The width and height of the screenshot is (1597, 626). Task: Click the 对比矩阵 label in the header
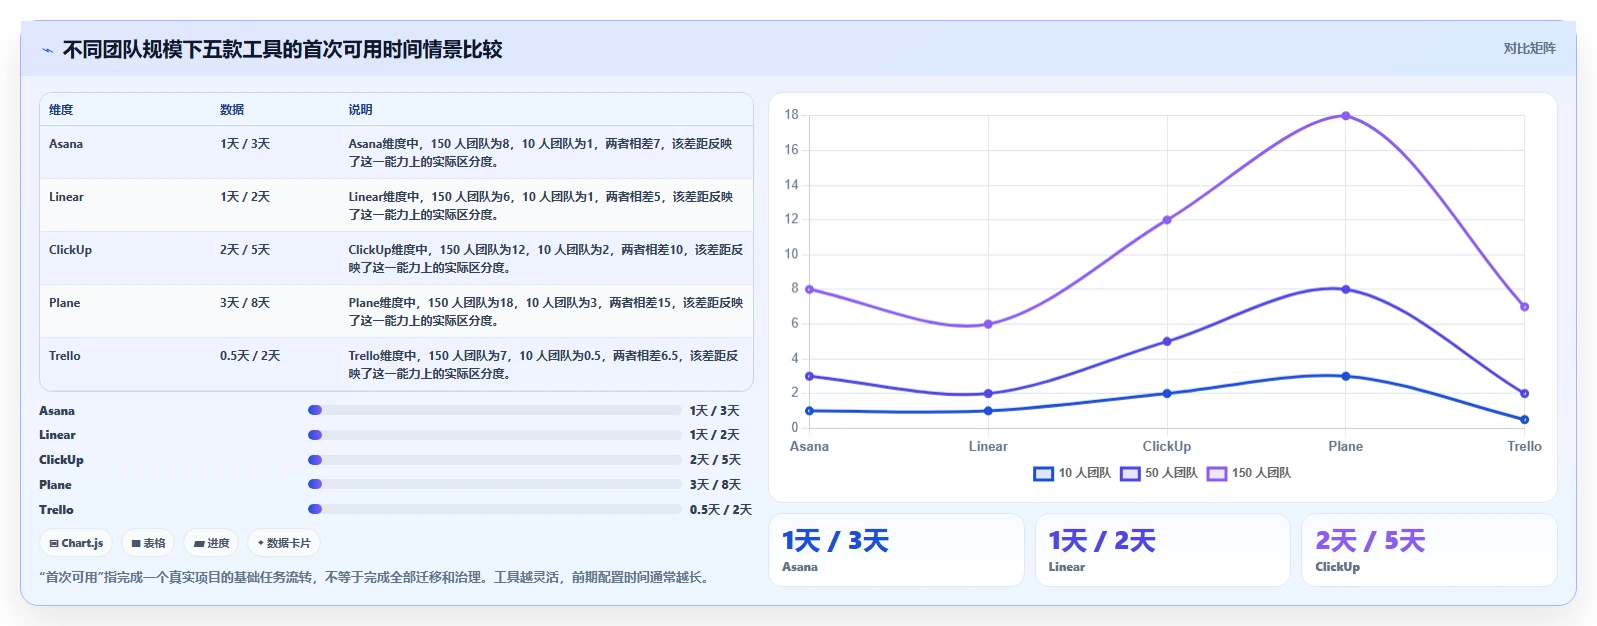(1529, 48)
